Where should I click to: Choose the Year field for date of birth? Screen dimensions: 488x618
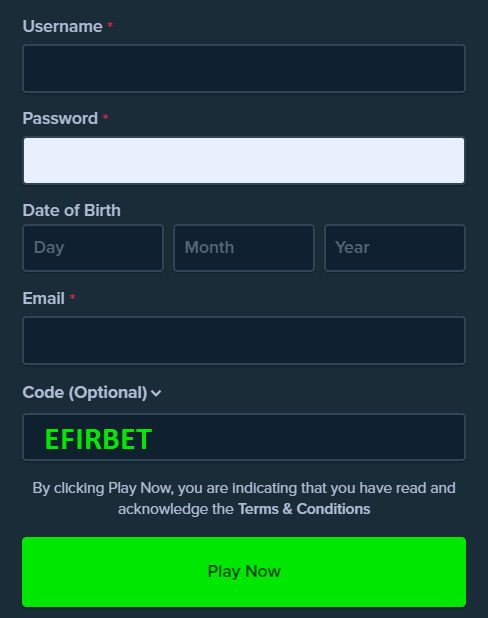coord(395,248)
